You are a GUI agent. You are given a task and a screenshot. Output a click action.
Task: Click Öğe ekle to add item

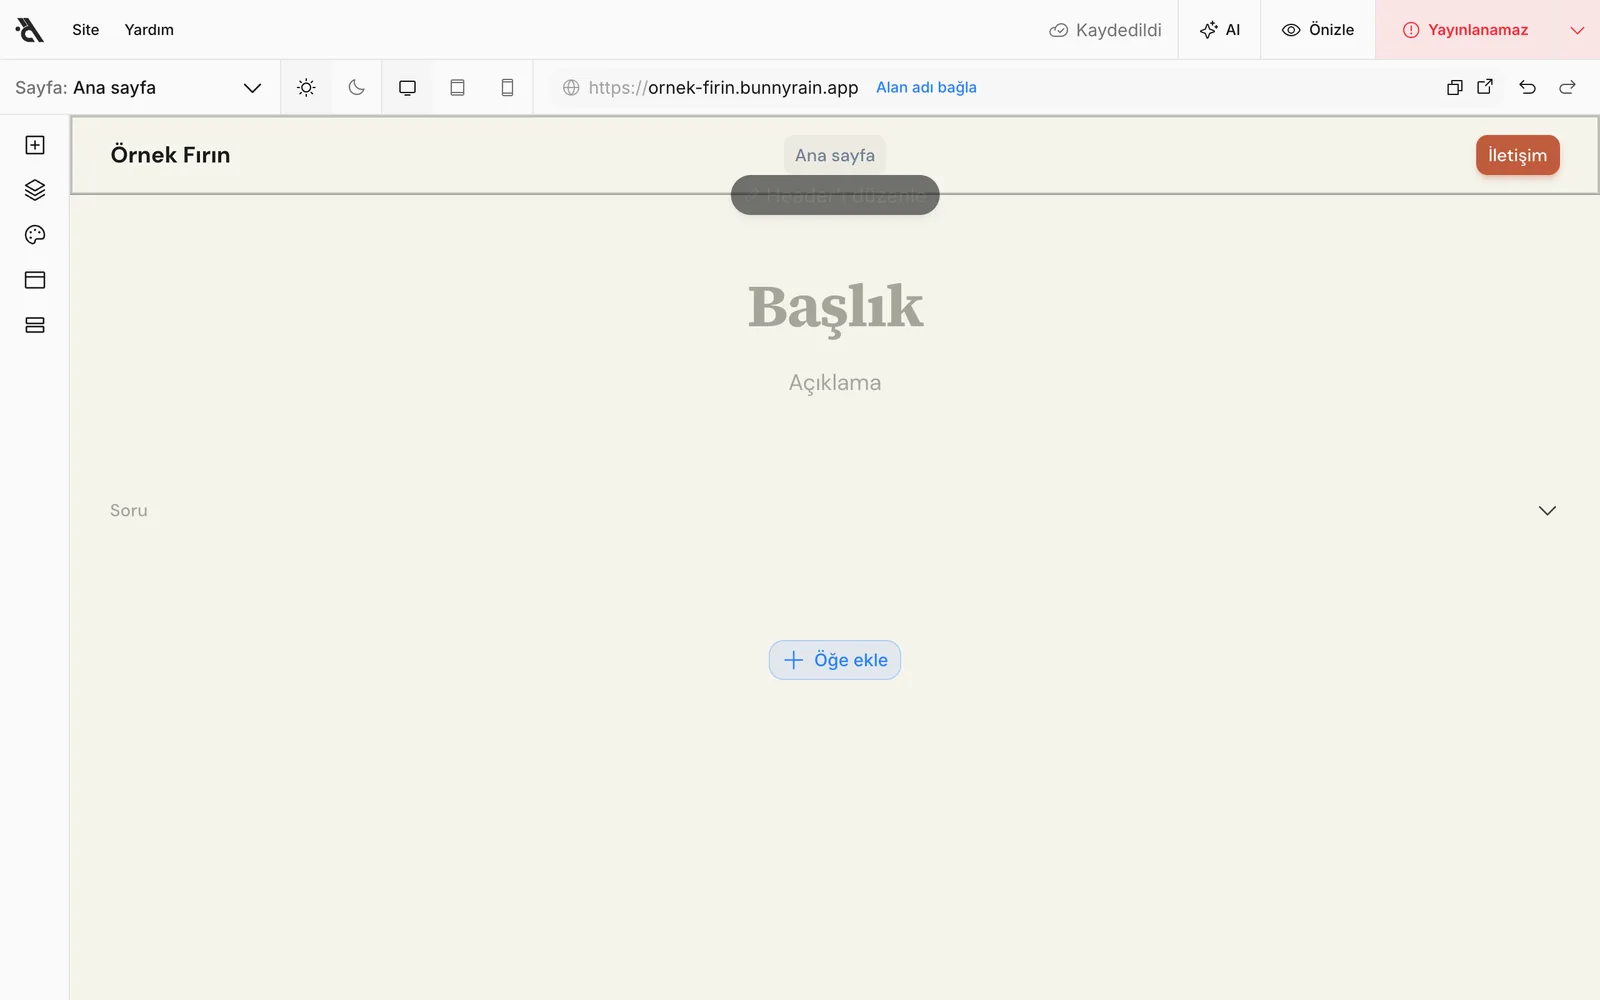(x=835, y=660)
